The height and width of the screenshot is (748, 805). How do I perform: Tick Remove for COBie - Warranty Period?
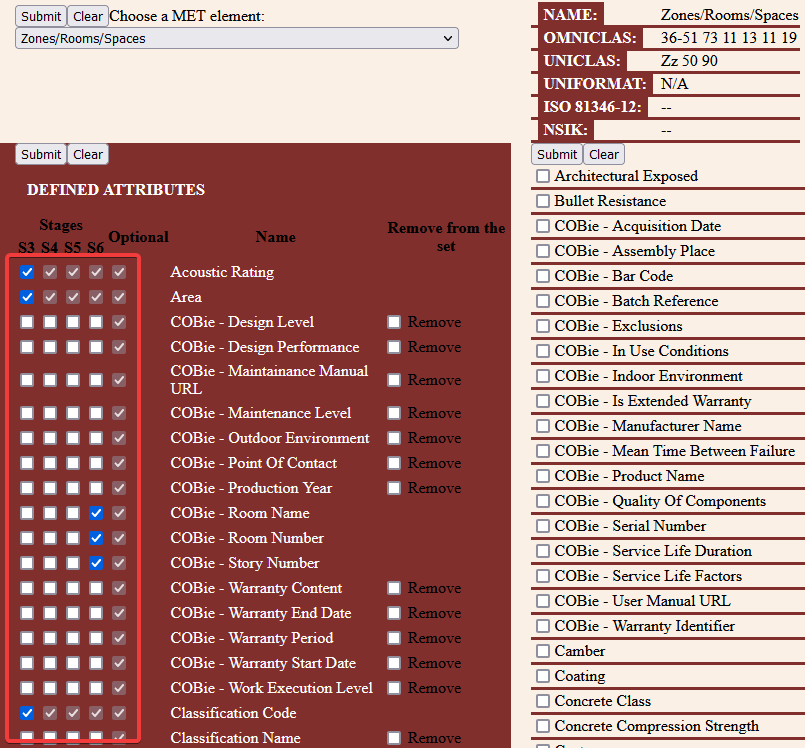tap(395, 638)
